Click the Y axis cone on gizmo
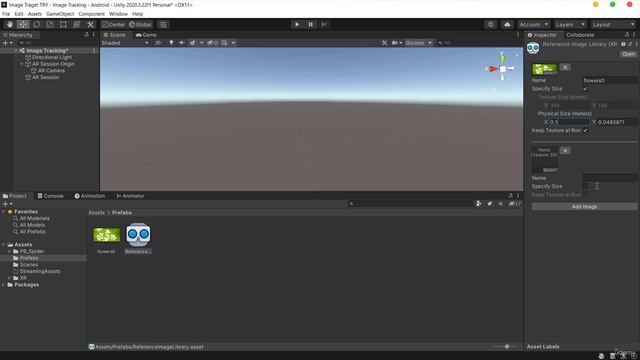 (502, 59)
